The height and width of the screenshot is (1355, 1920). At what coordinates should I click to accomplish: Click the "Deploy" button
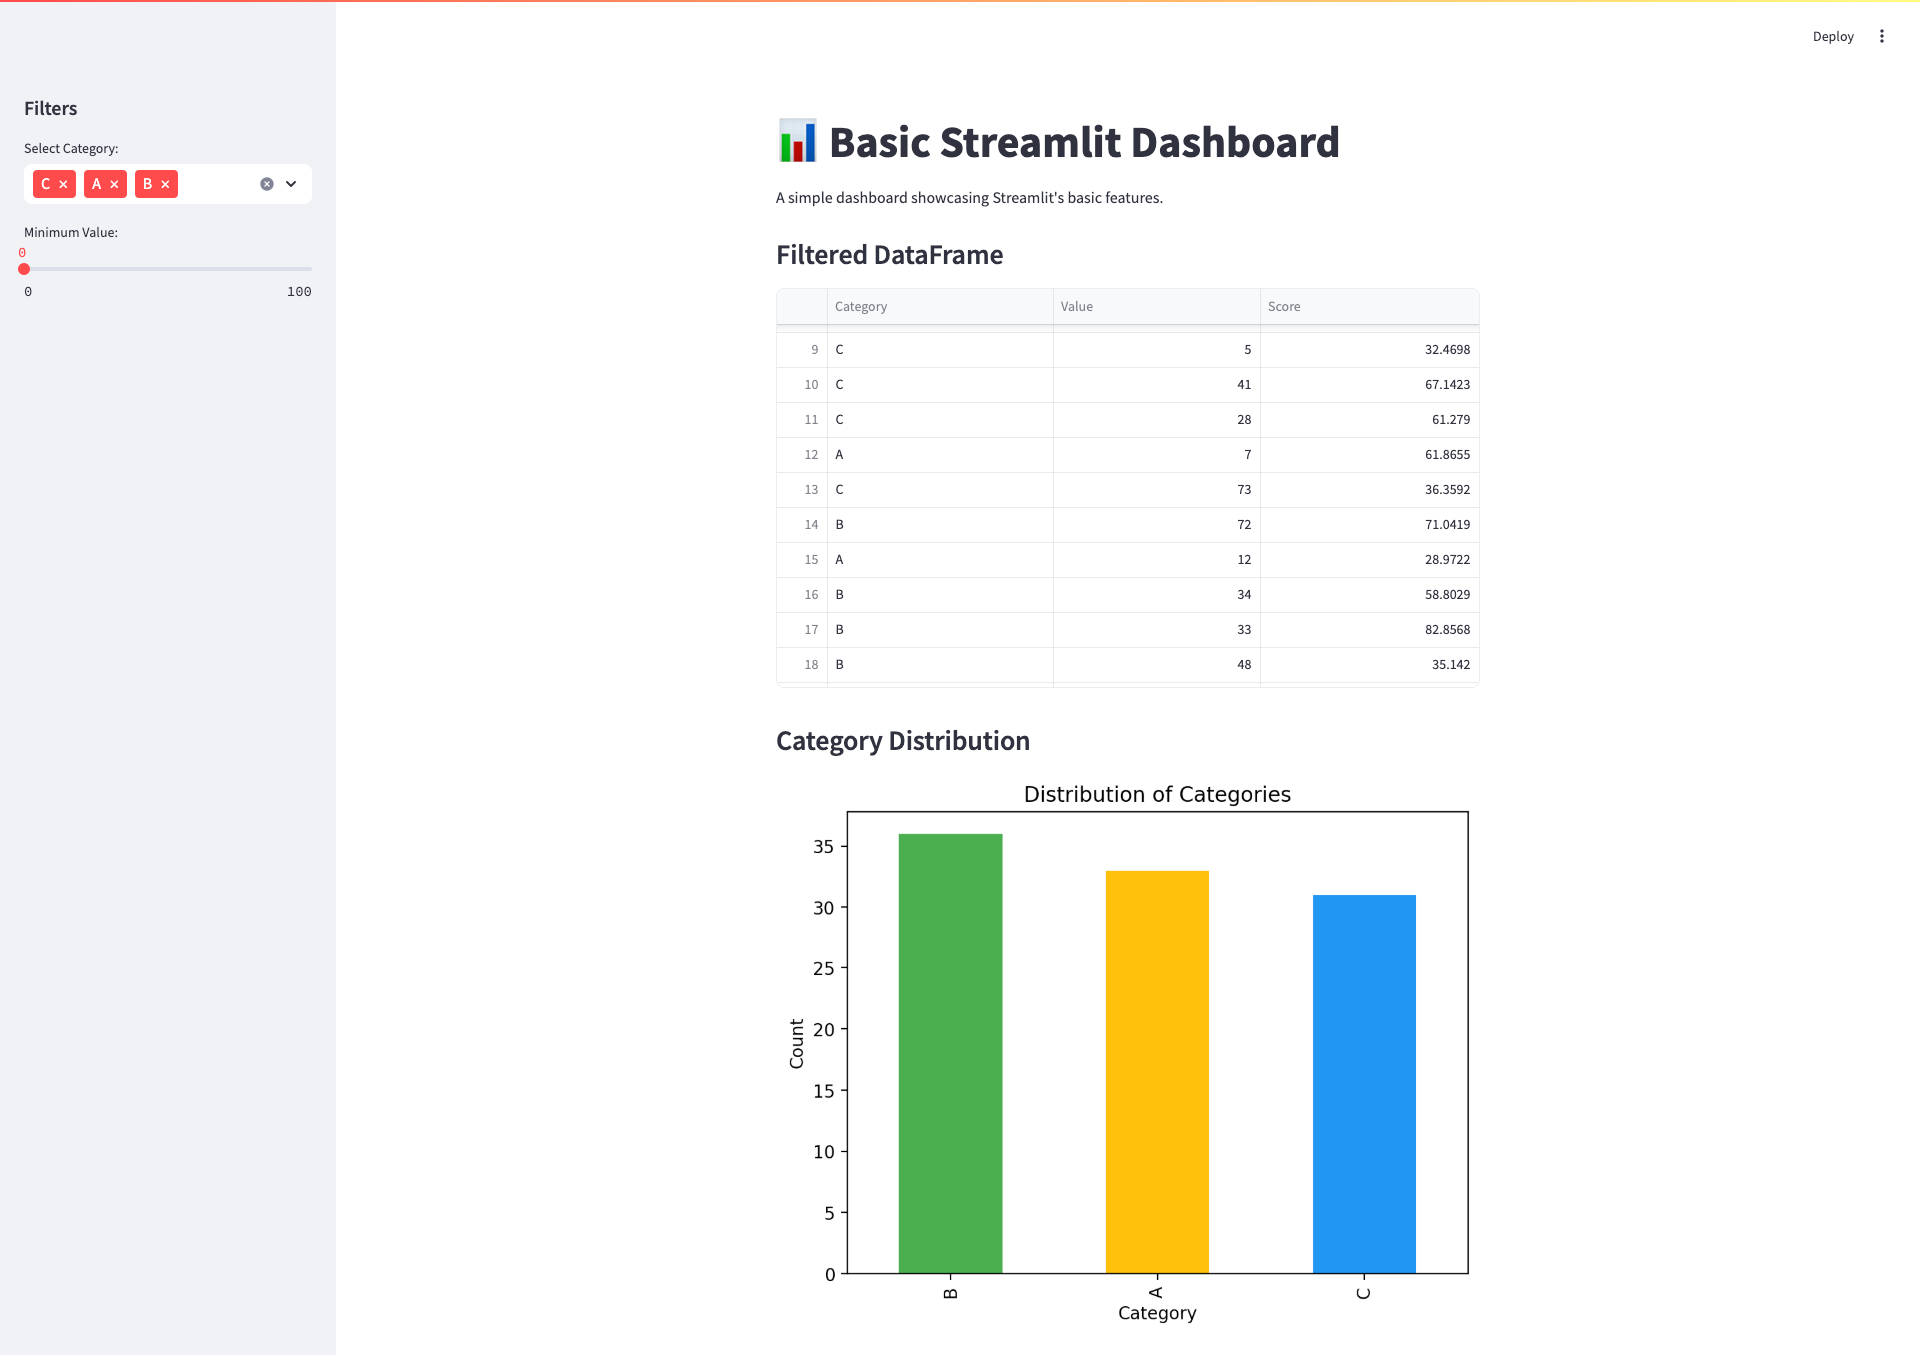pos(1832,36)
